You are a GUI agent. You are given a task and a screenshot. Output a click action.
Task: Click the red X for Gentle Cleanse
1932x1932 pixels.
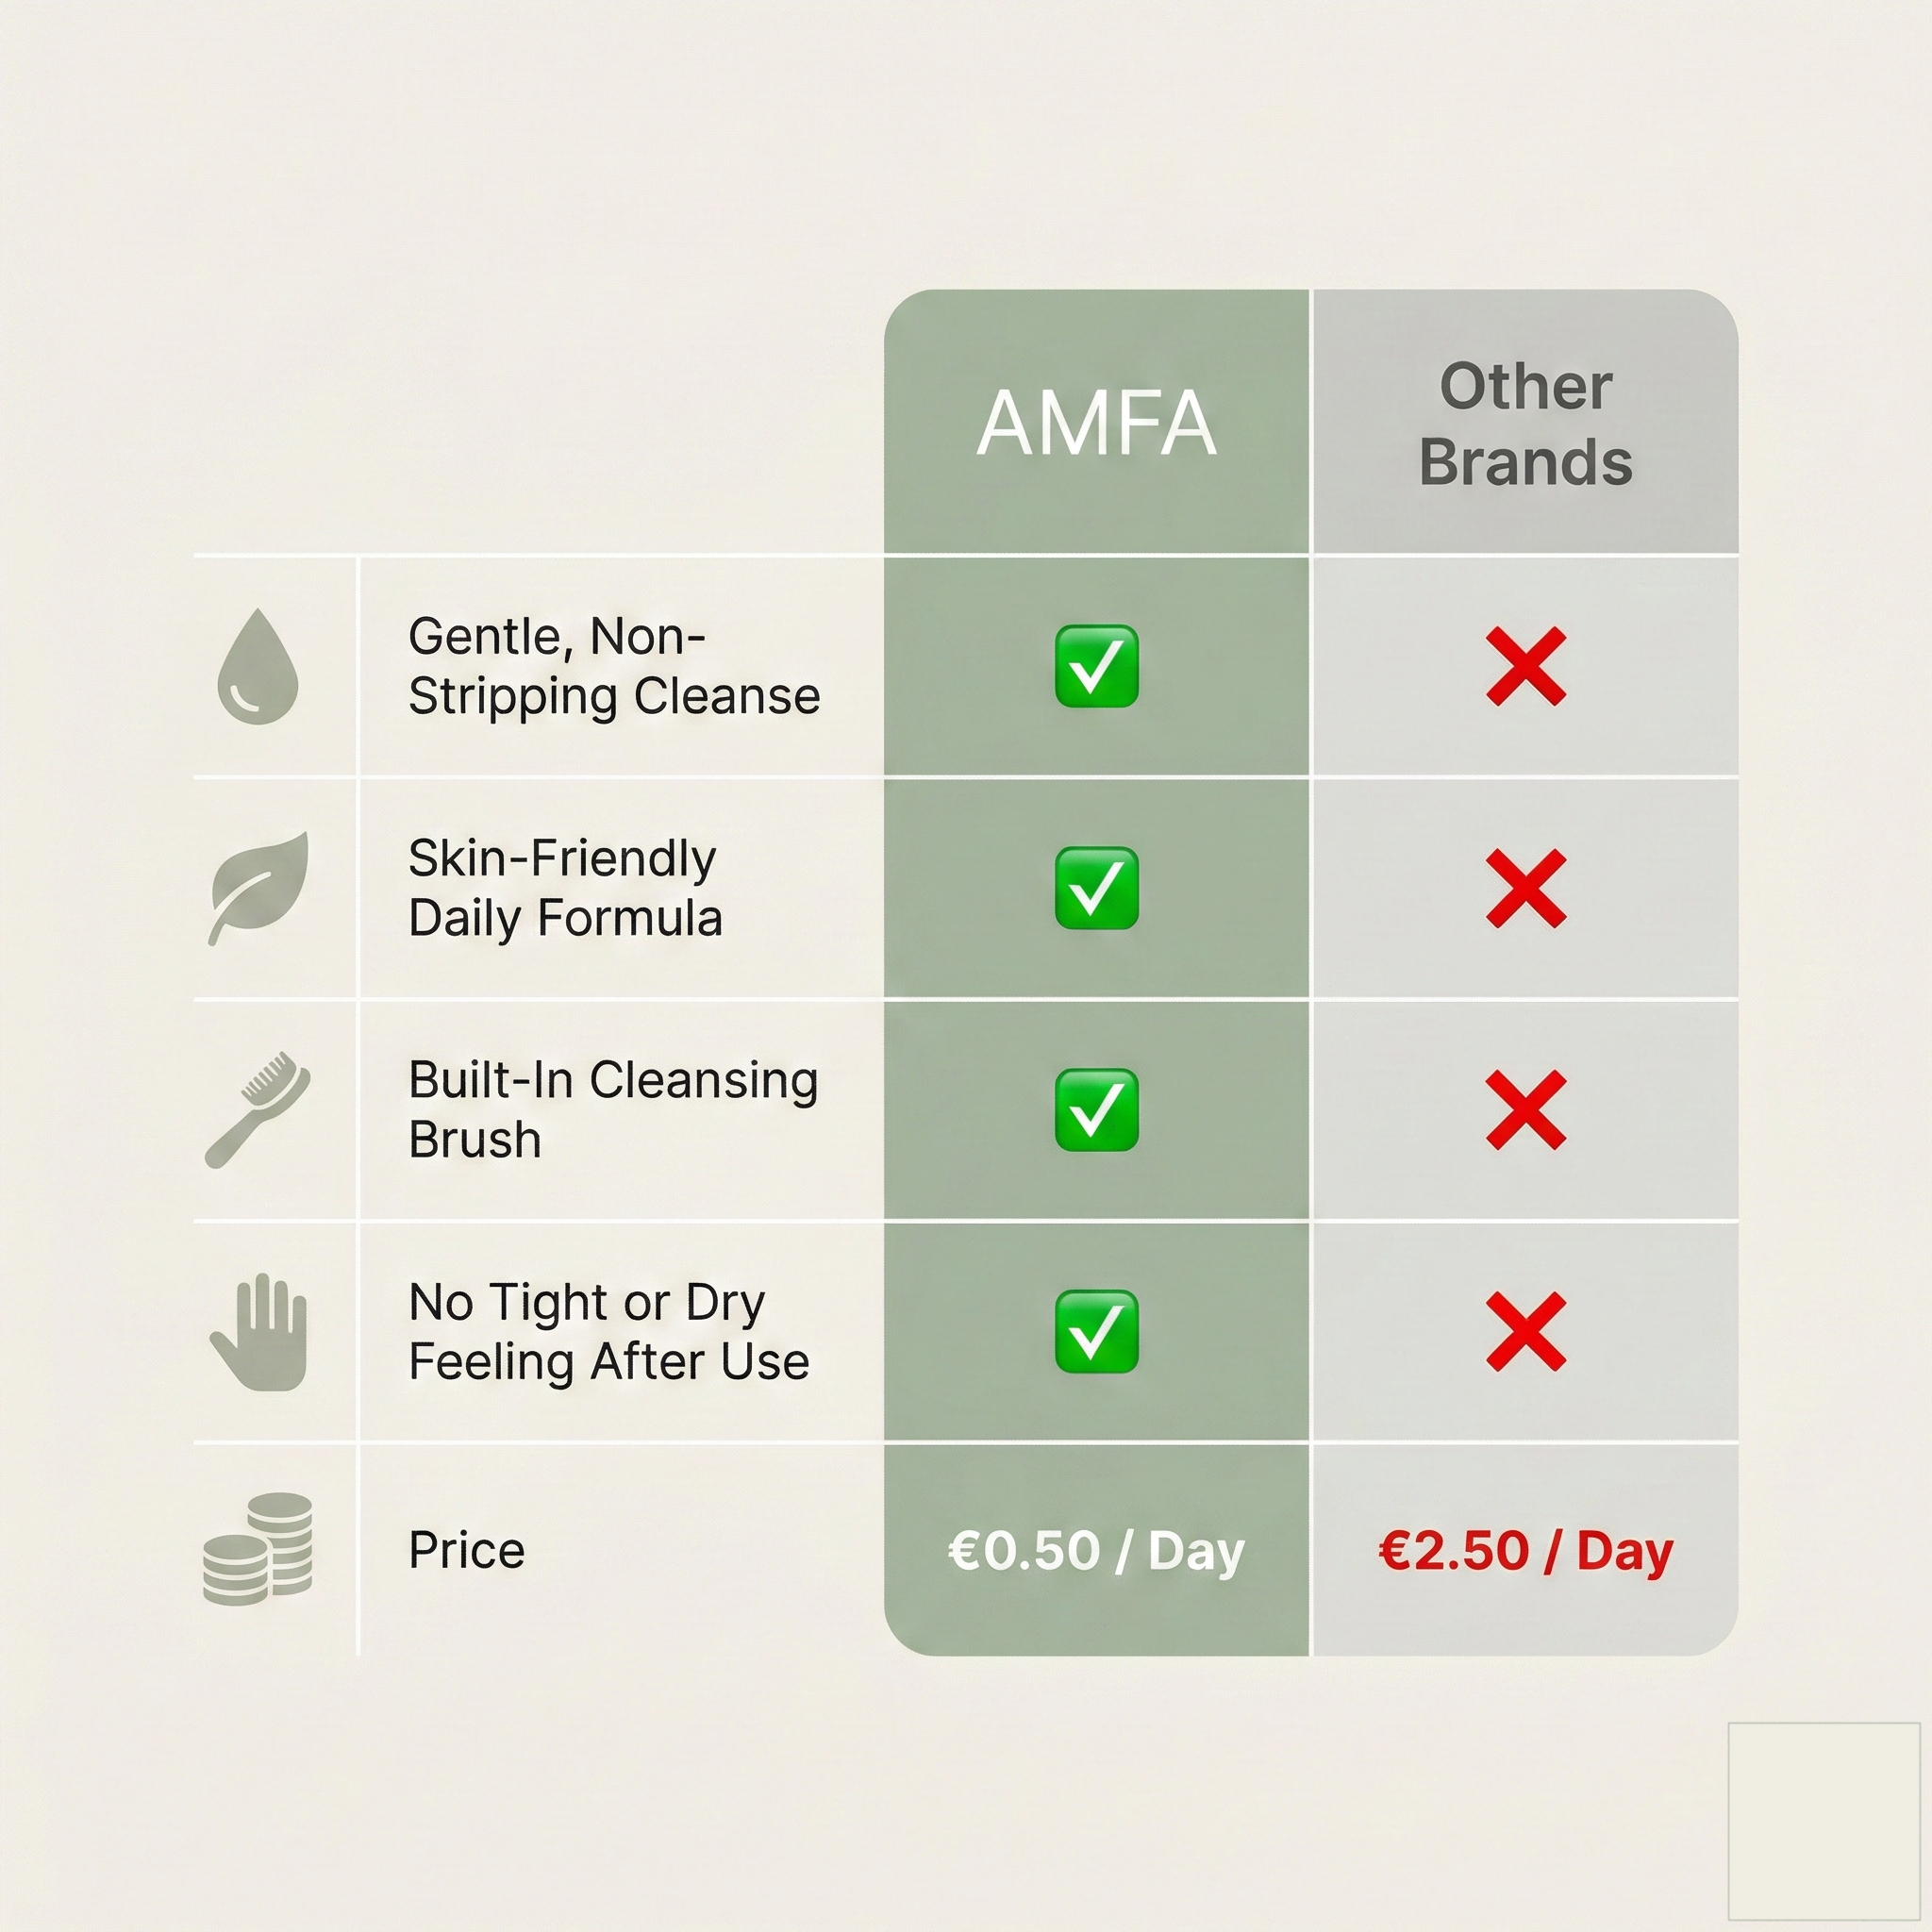click(1526, 667)
